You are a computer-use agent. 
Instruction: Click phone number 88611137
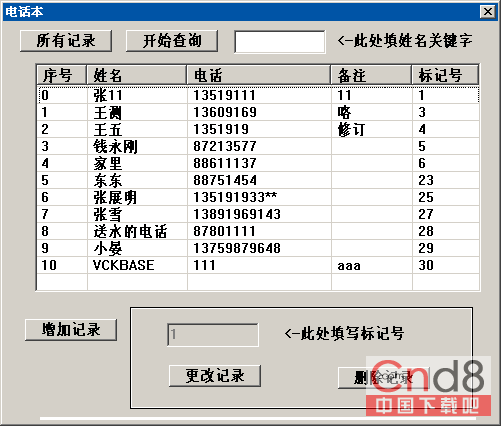[x=225, y=163]
